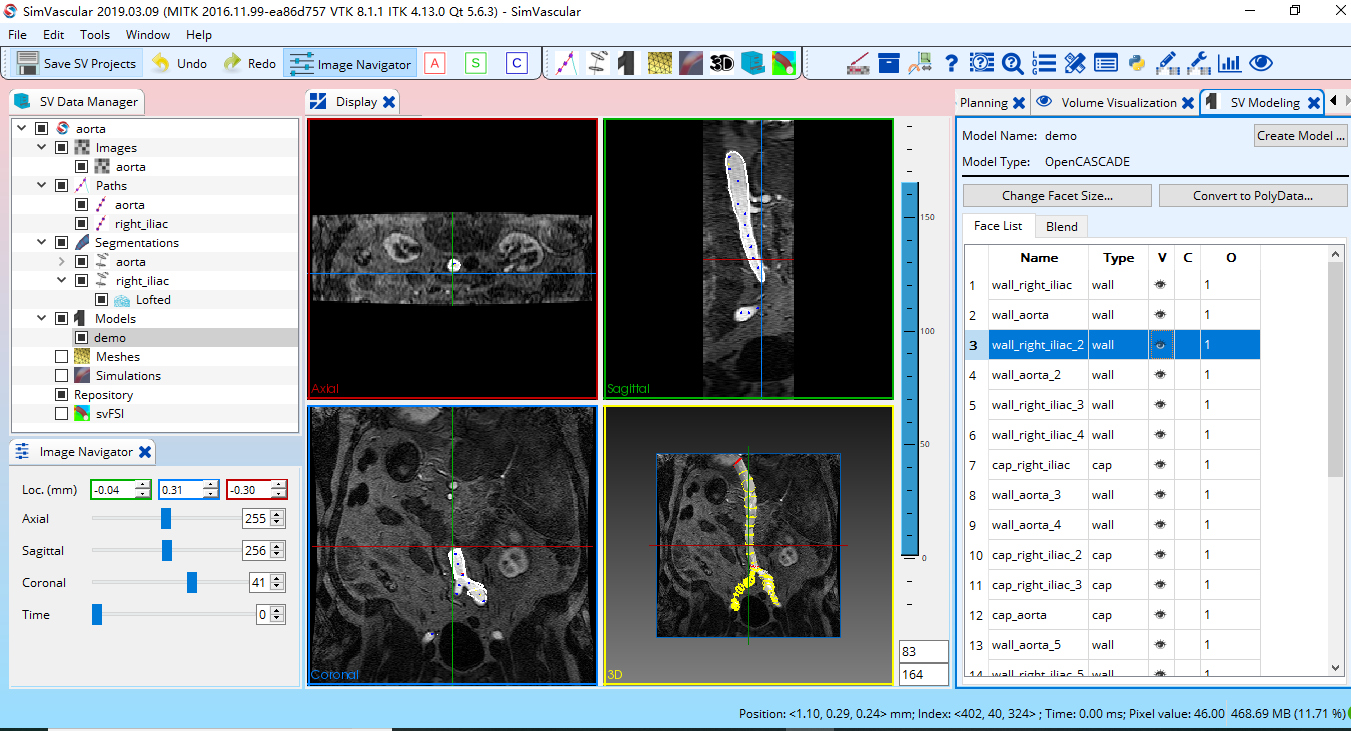The height and width of the screenshot is (731, 1351).
Task: Click the wrench toolbar icon
Action: click(x=1198, y=63)
